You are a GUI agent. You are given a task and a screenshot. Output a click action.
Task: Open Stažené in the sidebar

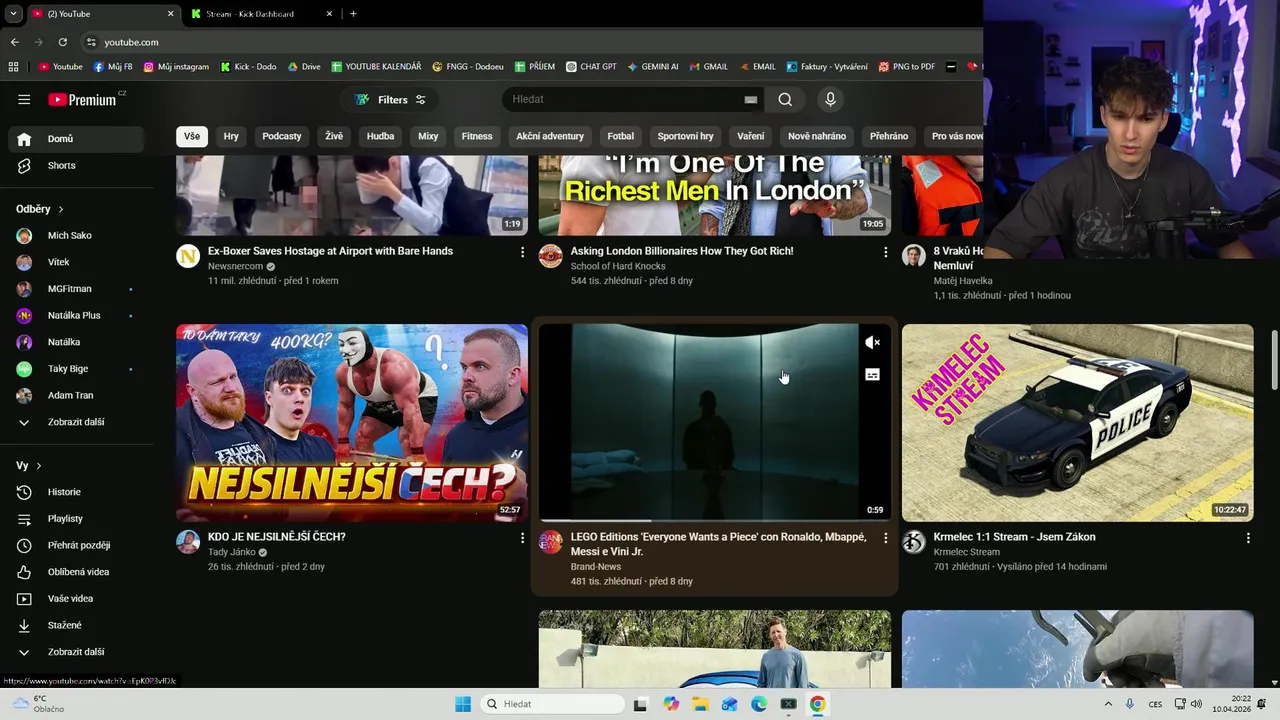coord(76,625)
